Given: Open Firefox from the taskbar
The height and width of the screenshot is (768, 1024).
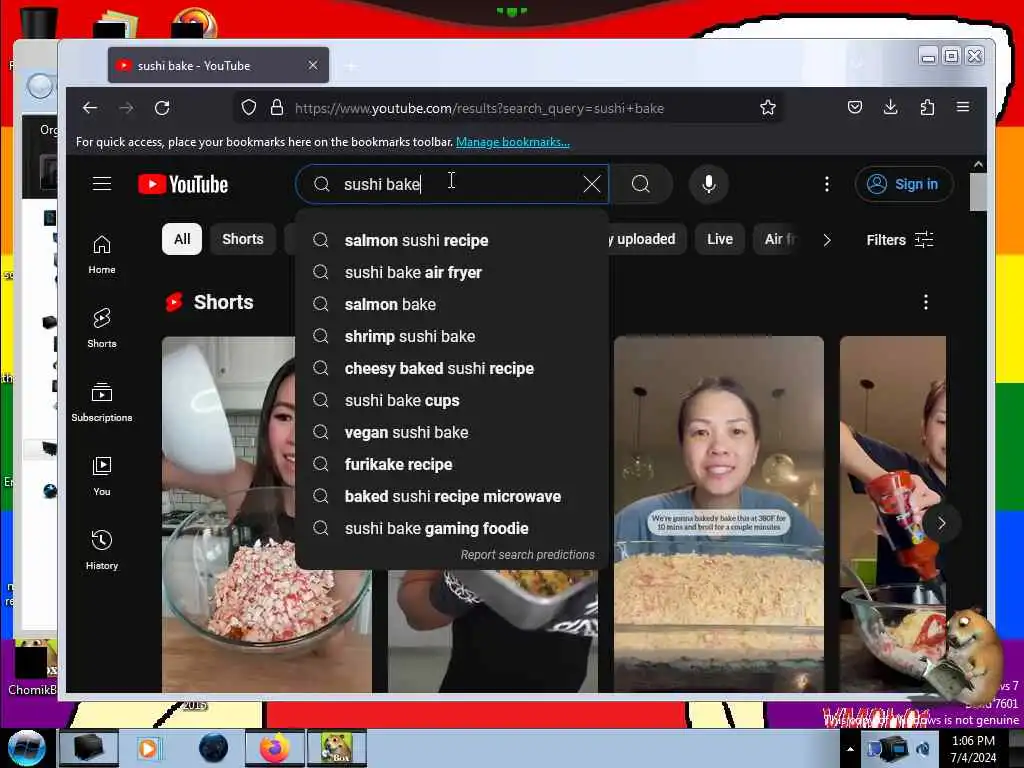Looking at the screenshot, I should click(x=275, y=748).
